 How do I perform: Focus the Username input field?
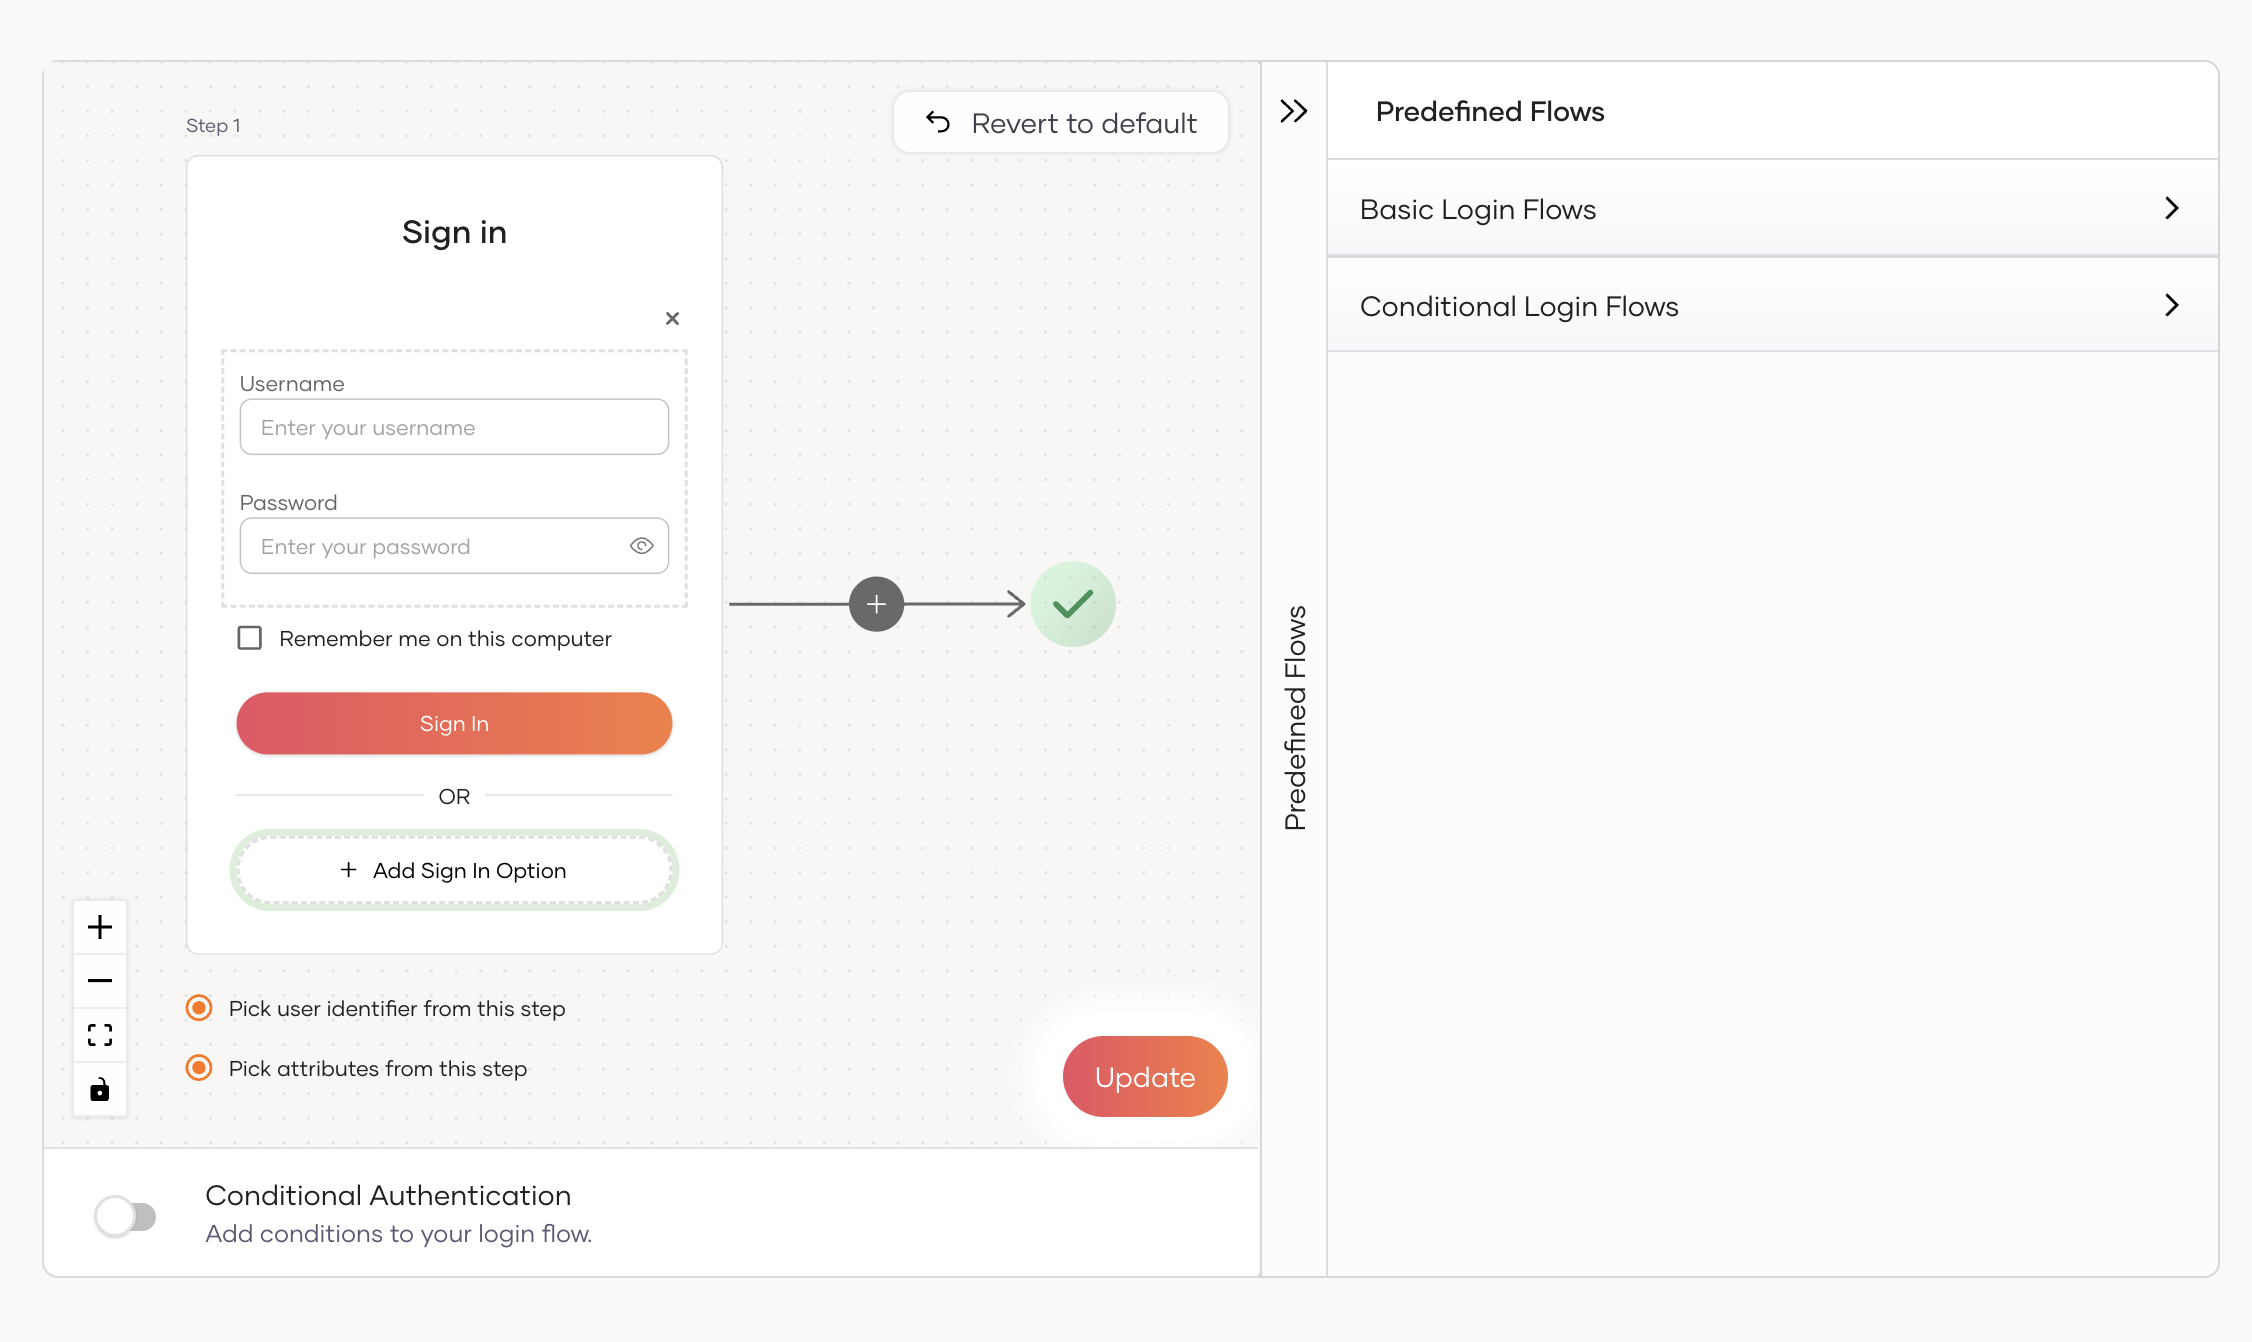point(454,427)
